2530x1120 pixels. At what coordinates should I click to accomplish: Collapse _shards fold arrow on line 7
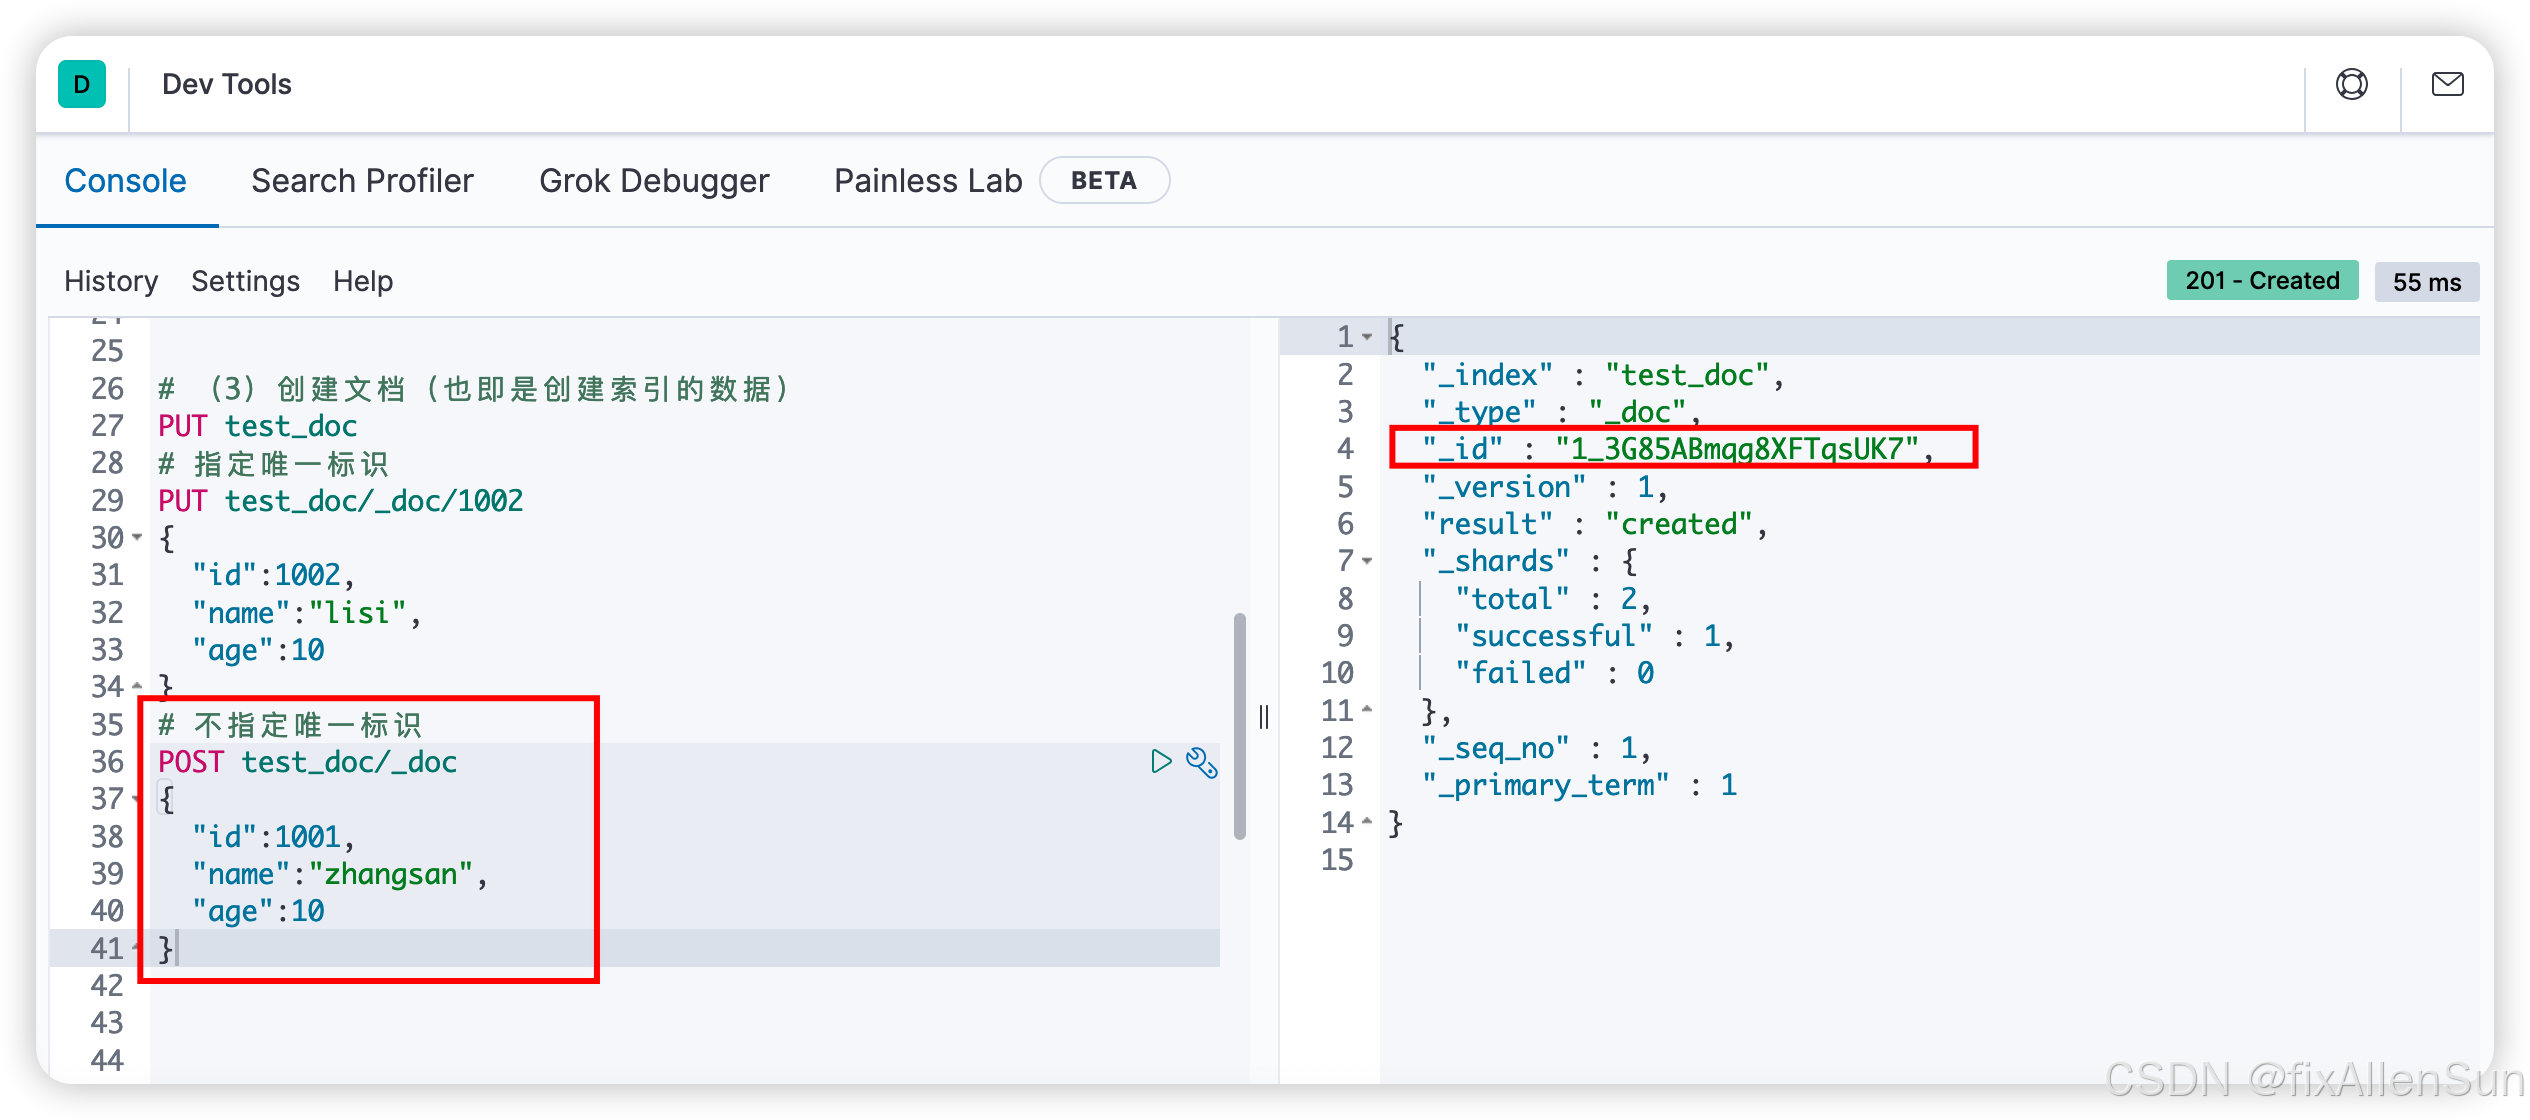click(1367, 561)
